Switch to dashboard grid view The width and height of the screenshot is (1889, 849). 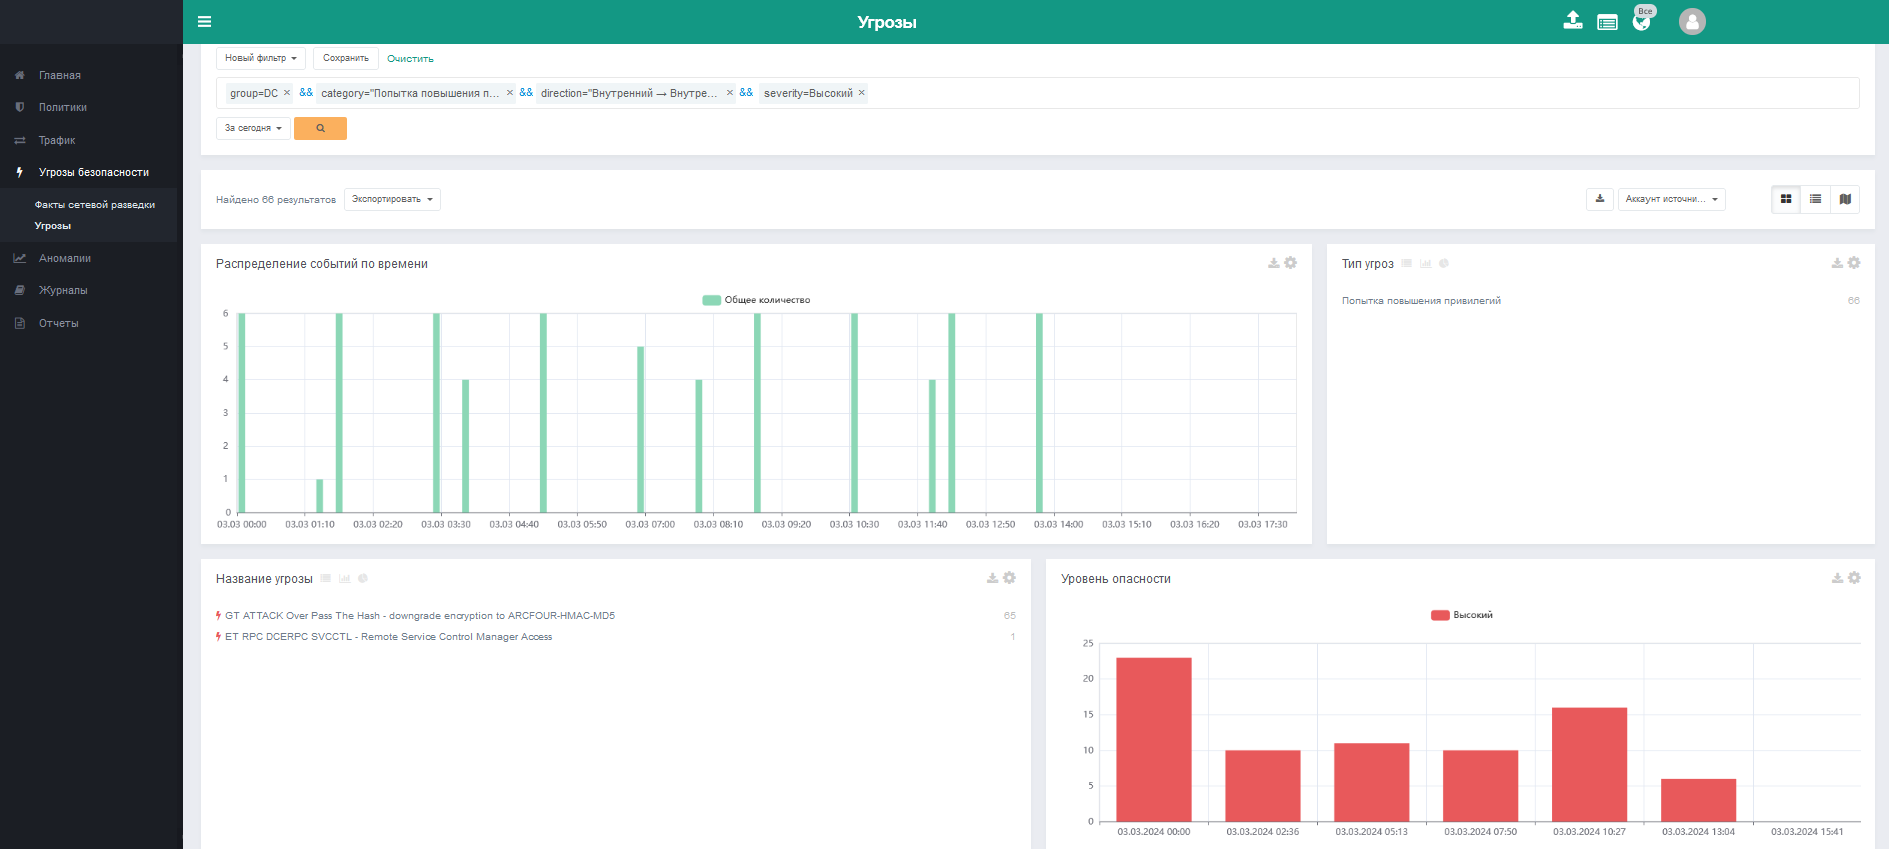point(1786,199)
